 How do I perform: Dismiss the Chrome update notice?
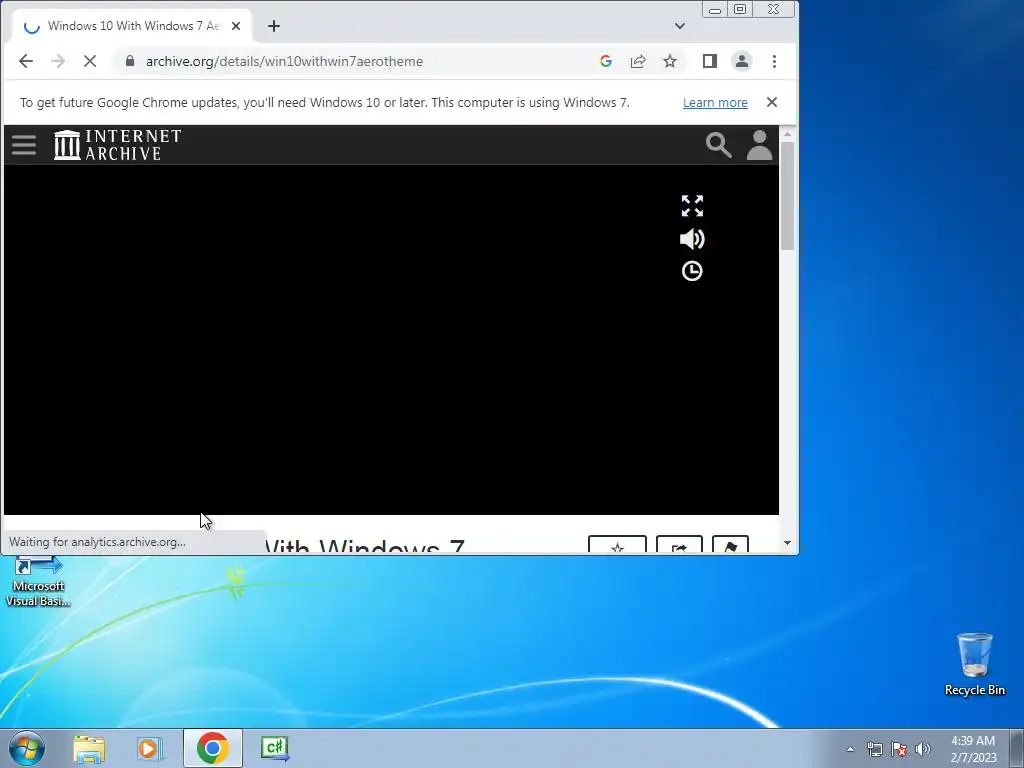tap(772, 102)
